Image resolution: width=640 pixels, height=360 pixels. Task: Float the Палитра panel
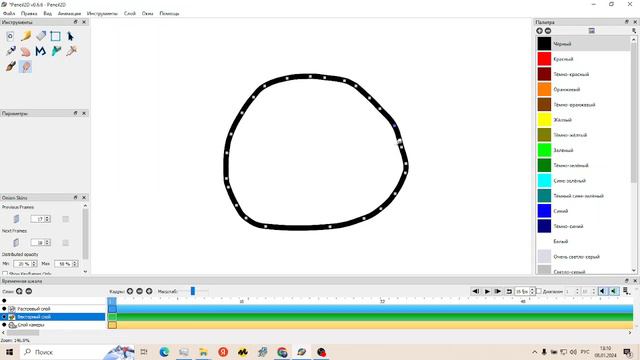point(627,22)
